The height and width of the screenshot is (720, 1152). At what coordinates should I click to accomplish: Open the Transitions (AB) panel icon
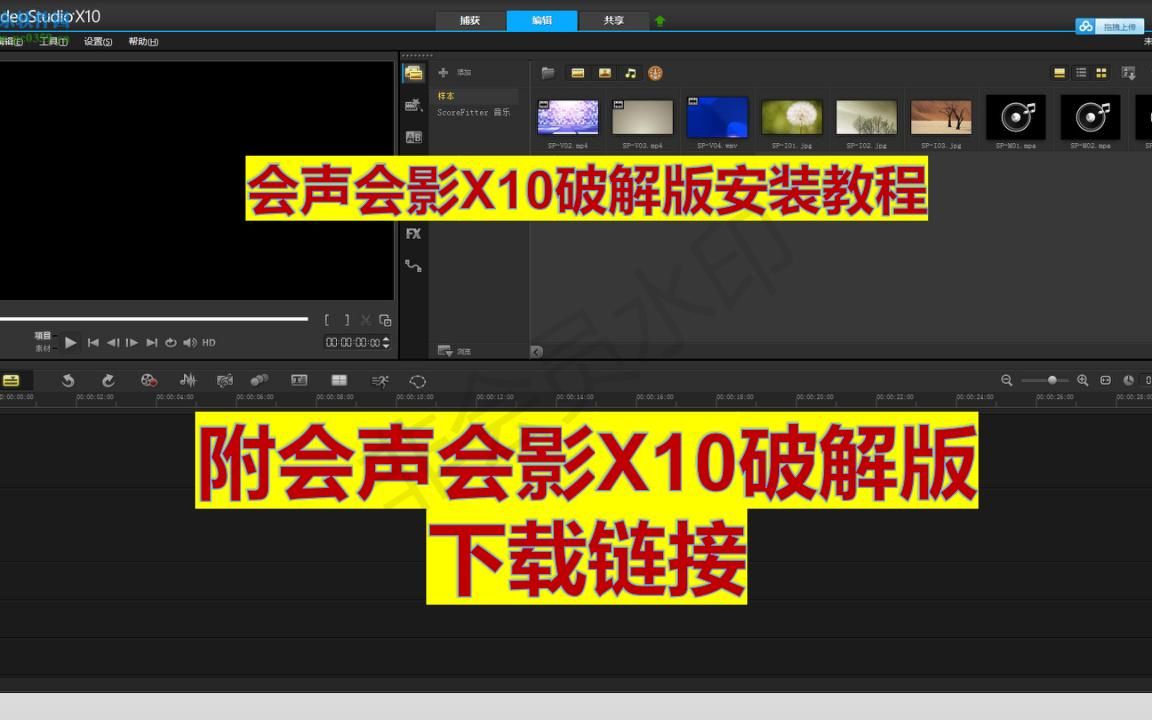click(414, 137)
